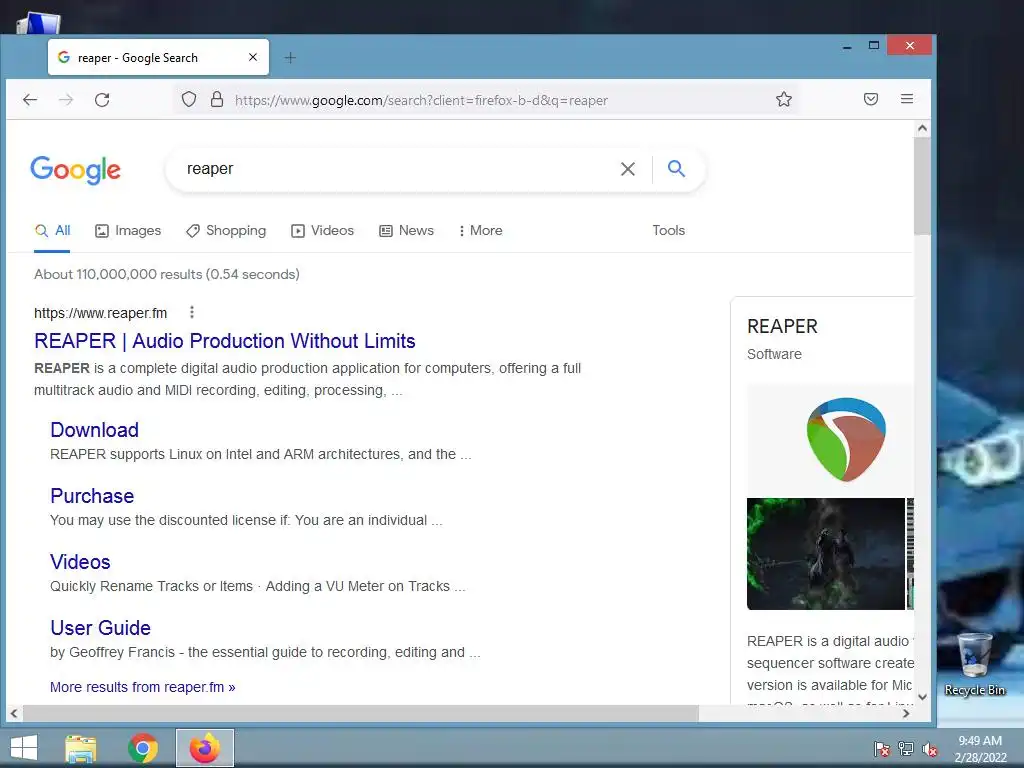
Task: Click the Firefox address bar URL
Action: (x=421, y=101)
